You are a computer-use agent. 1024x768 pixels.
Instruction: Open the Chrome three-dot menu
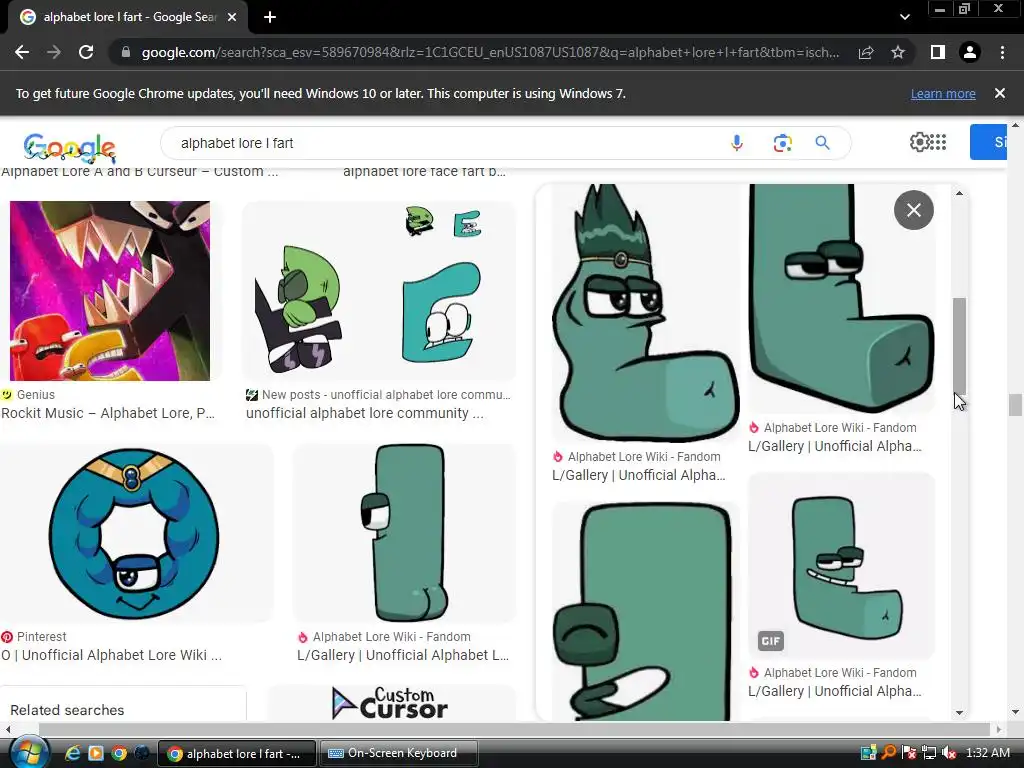(x=1002, y=52)
